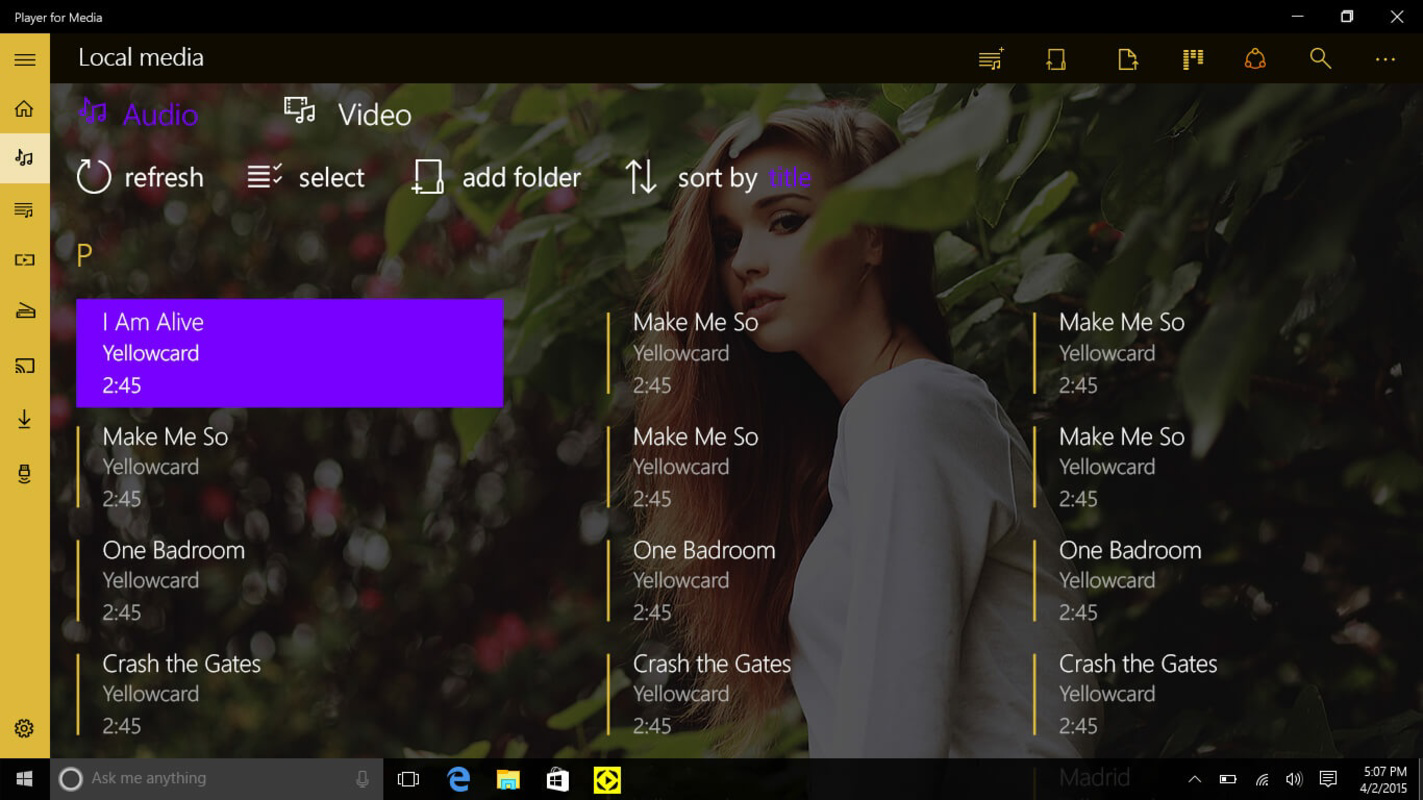Open Task View on the taskbar
Viewport: 1423px width, 800px height.
(408, 779)
